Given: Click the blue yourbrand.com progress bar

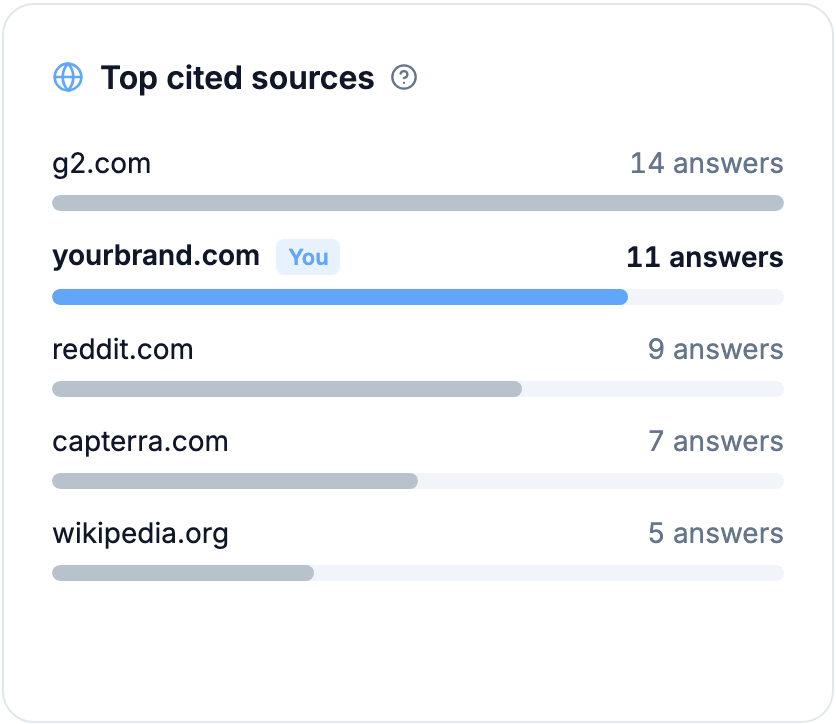Looking at the screenshot, I should coord(340,297).
